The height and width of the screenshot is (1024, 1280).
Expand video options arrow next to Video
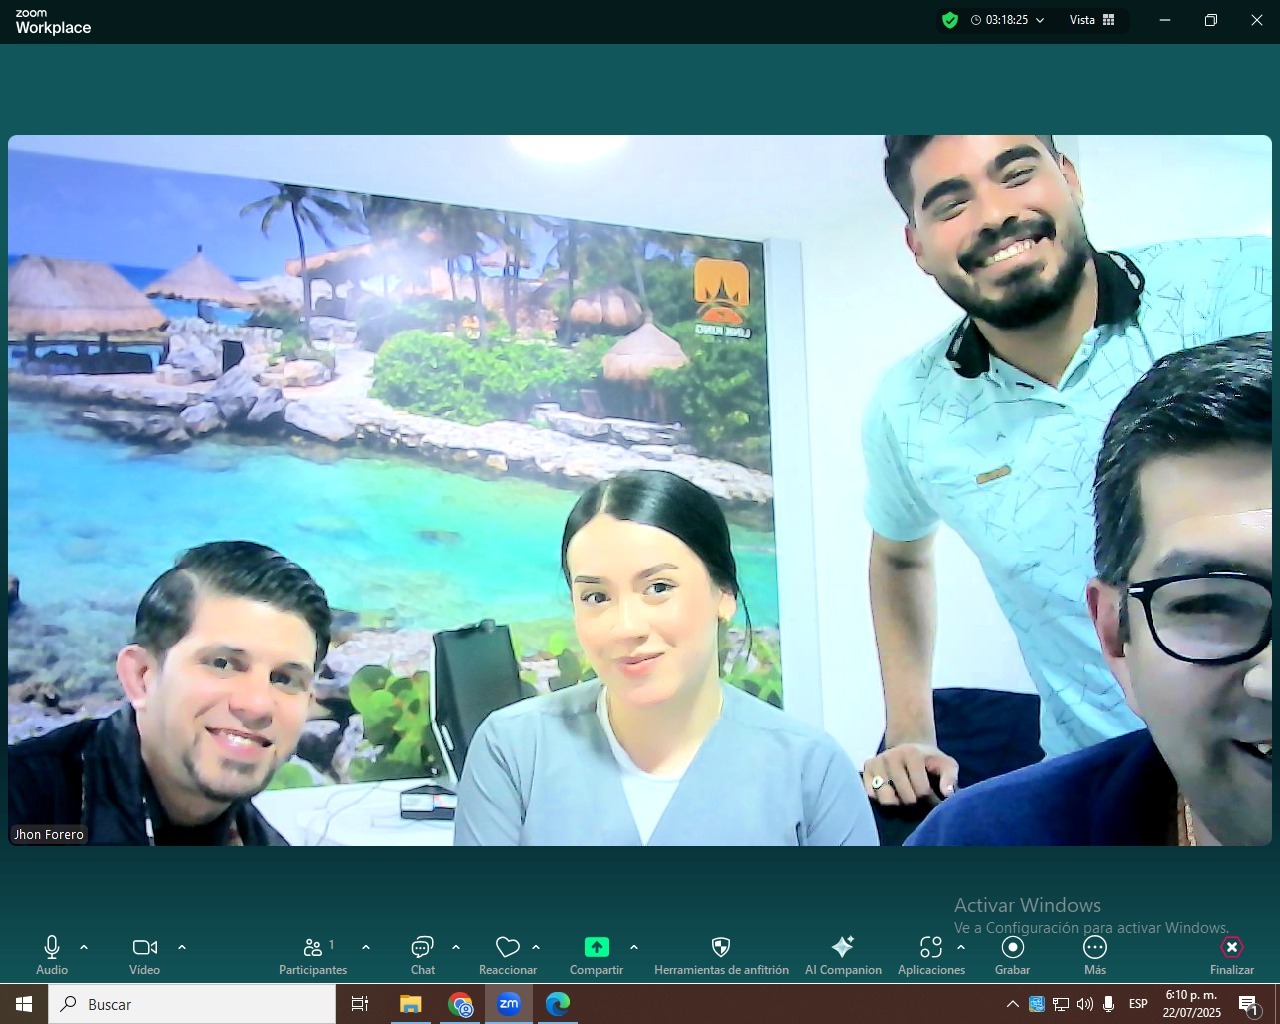tap(182, 947)
